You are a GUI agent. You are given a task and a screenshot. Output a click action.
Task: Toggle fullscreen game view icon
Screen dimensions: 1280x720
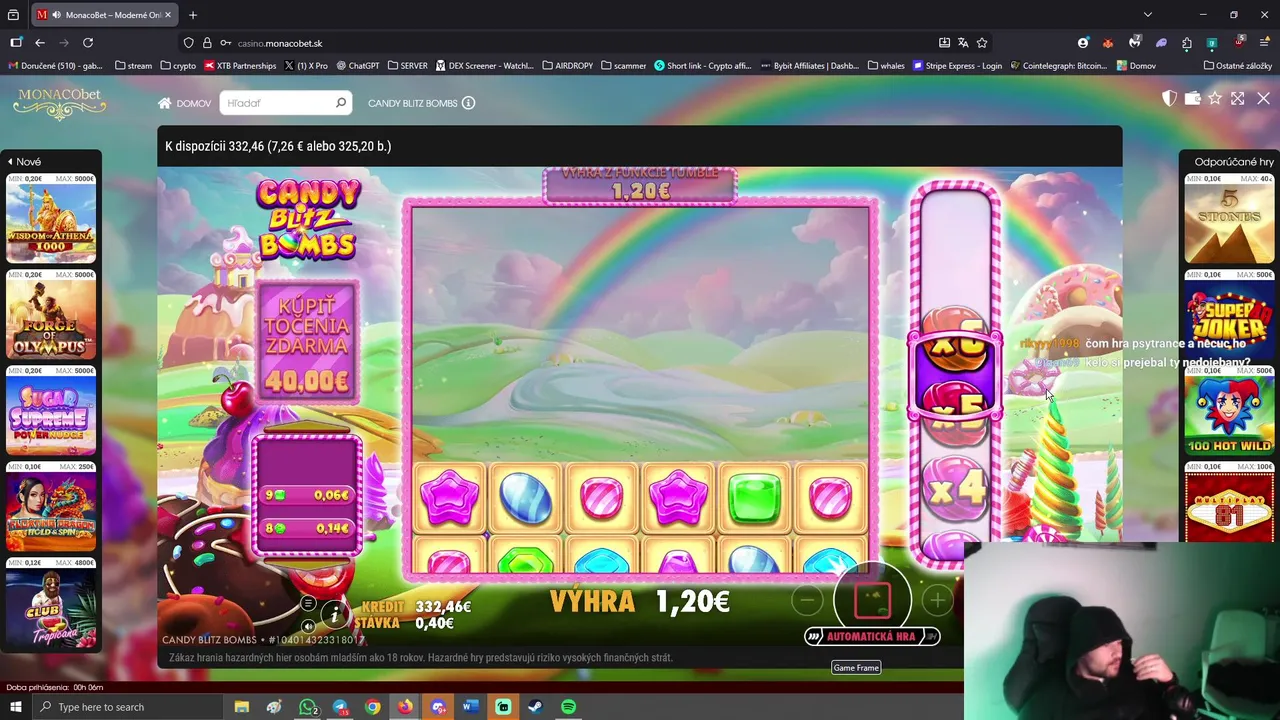[x=1238, y=98]
